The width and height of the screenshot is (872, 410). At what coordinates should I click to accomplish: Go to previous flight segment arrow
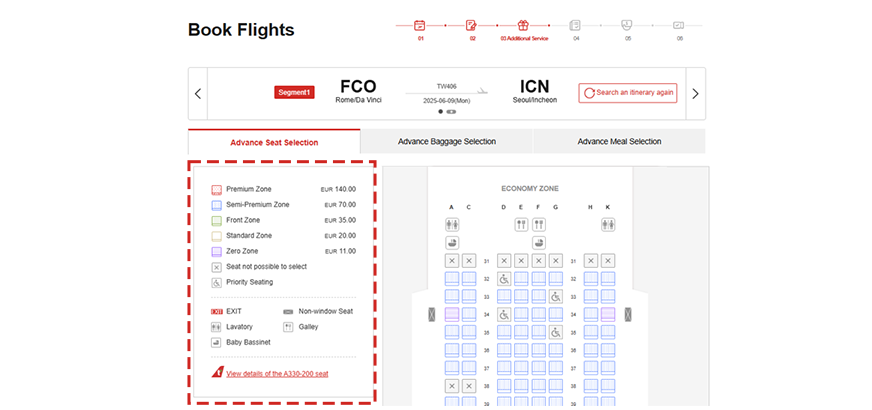click(198, 94)
